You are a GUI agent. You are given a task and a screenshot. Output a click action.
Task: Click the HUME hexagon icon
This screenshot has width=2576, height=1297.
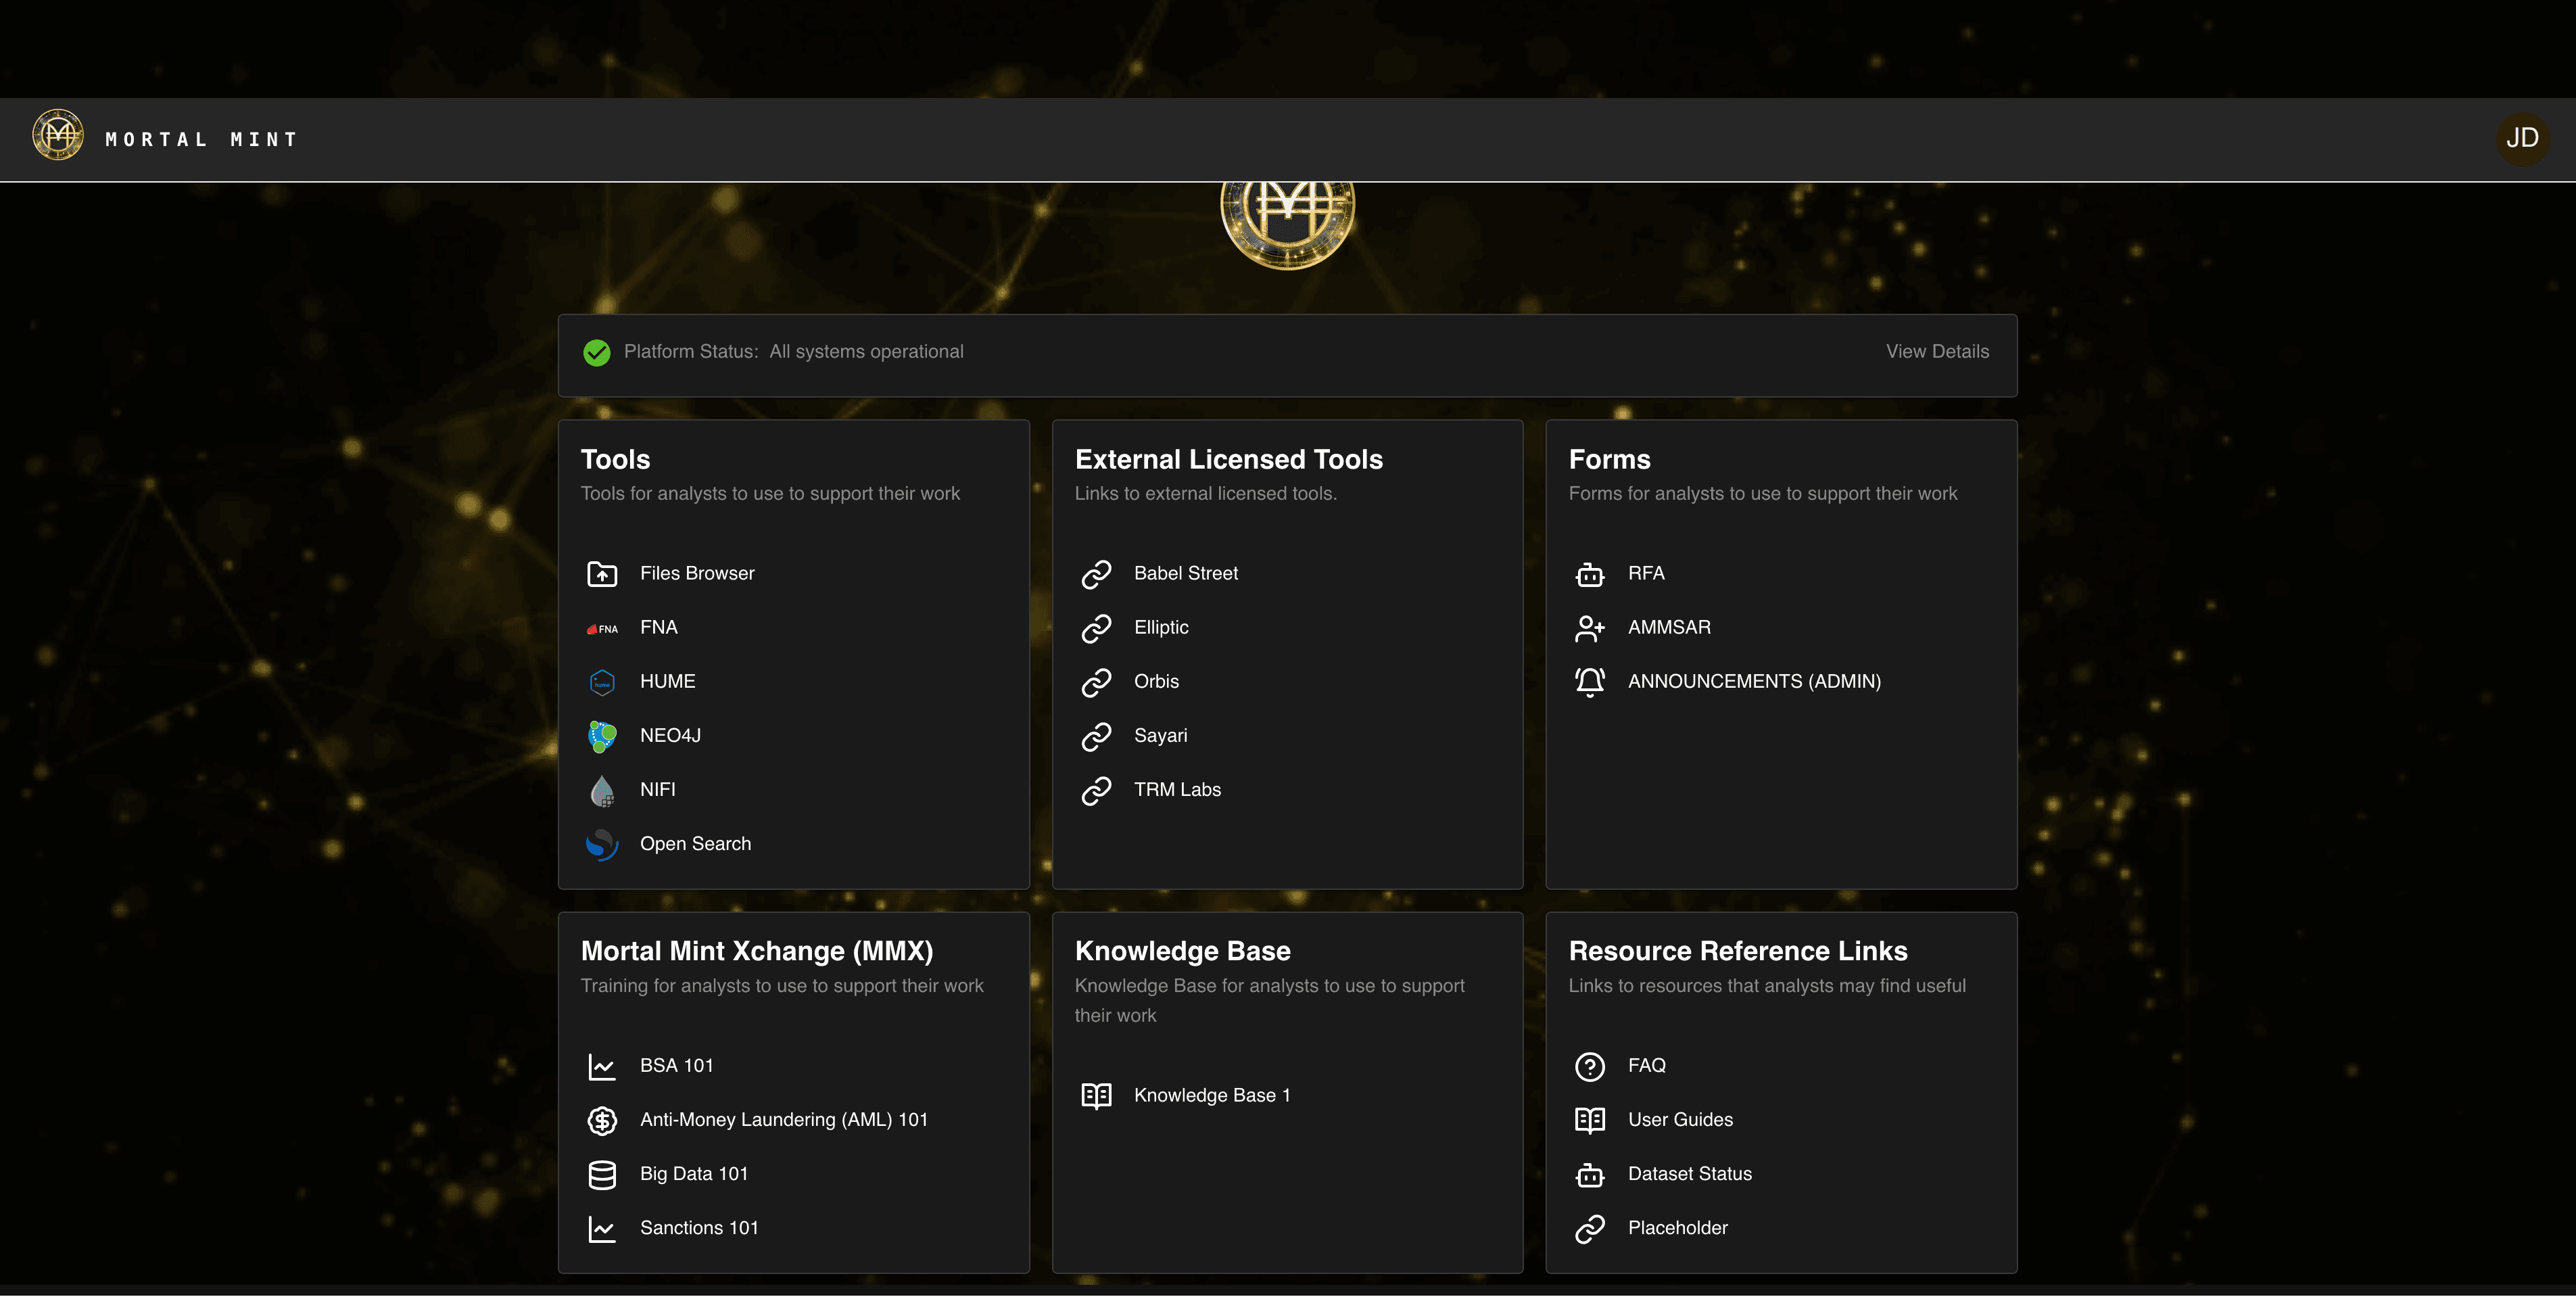pos(601,682)
